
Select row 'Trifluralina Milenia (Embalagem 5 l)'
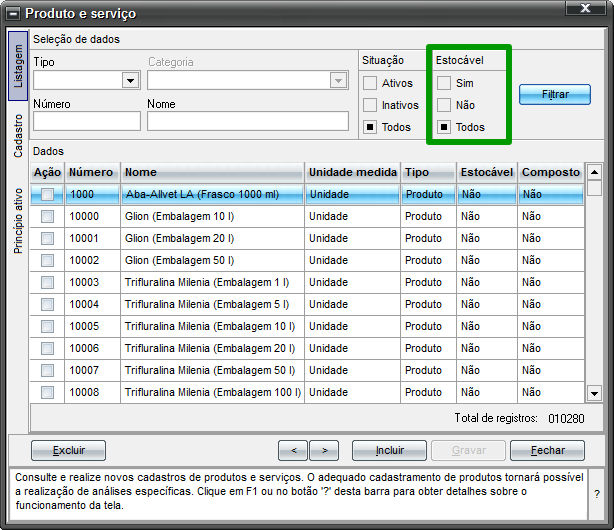pos(307,304)
